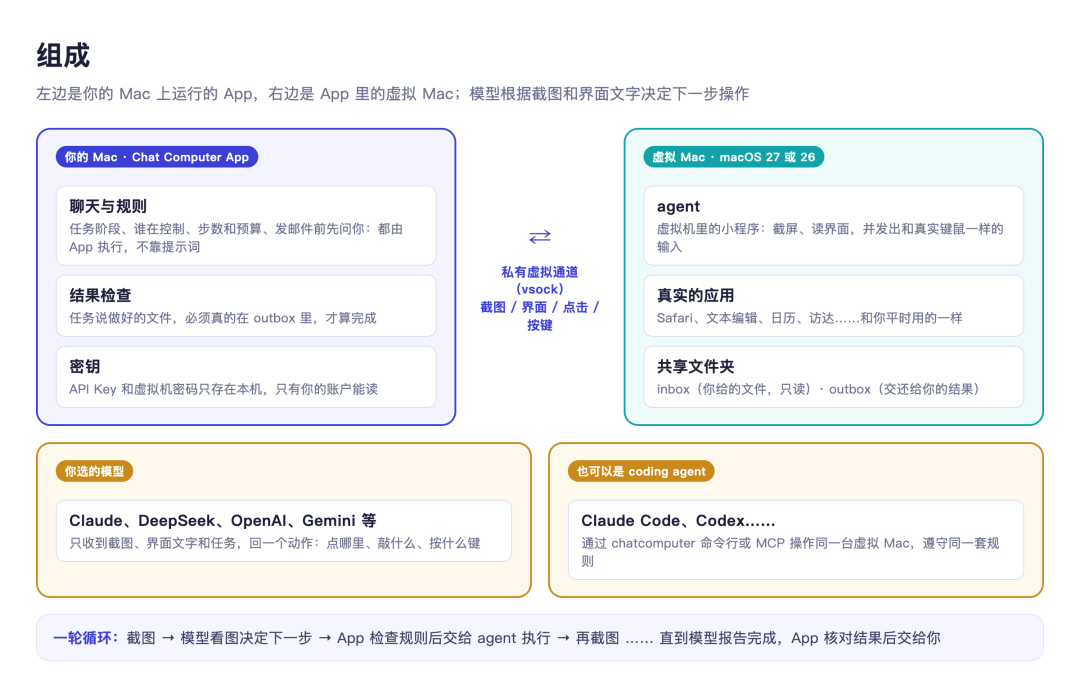The width and height of the screenshot is (1080, 697).
Task: Click the description starting with 只收到截图
Action: (x=275, y=543)
